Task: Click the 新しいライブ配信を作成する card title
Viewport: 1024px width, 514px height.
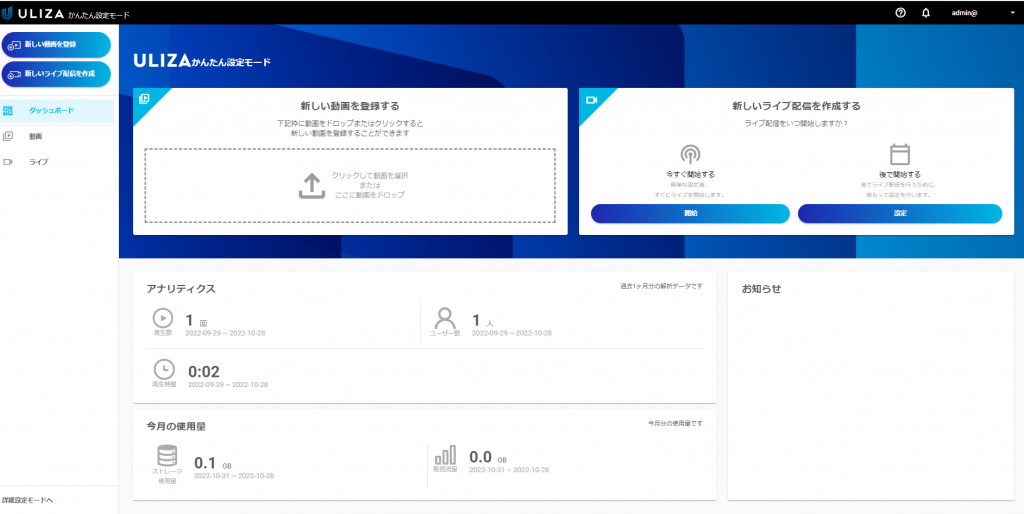Action: (x=796, y=106)
